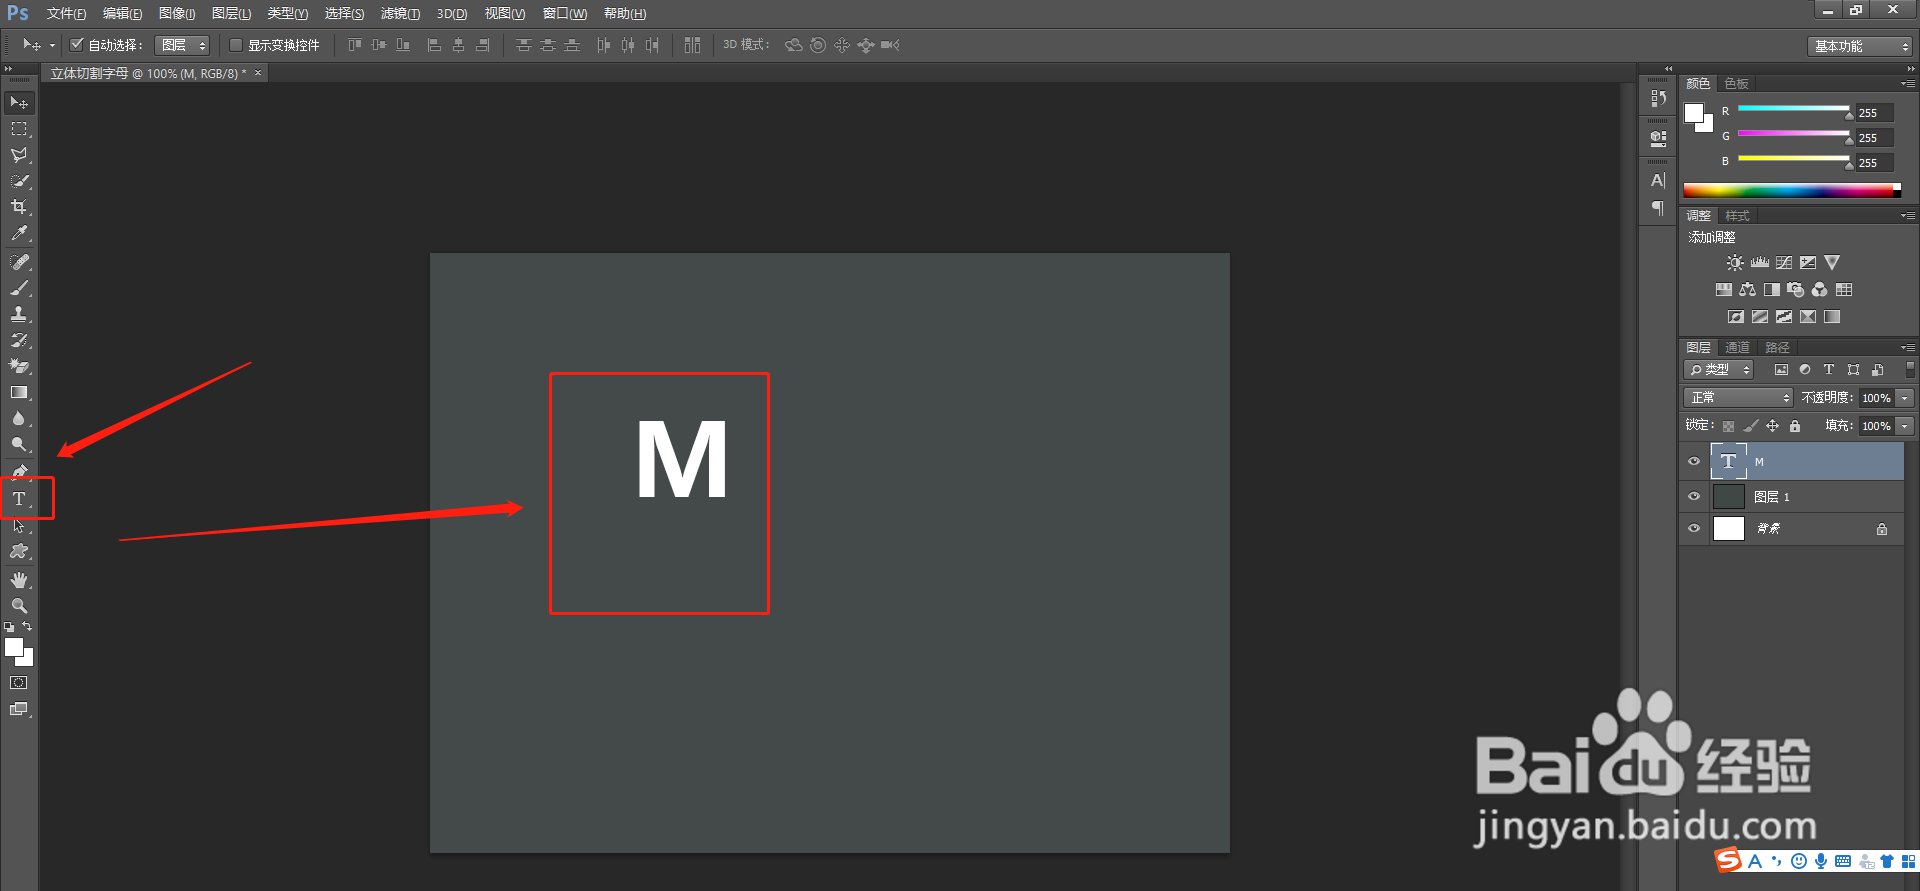Select the Path Selection tool
This screenshot has height=891, width=1920.
pyautogui.click(x=19, y=525)
